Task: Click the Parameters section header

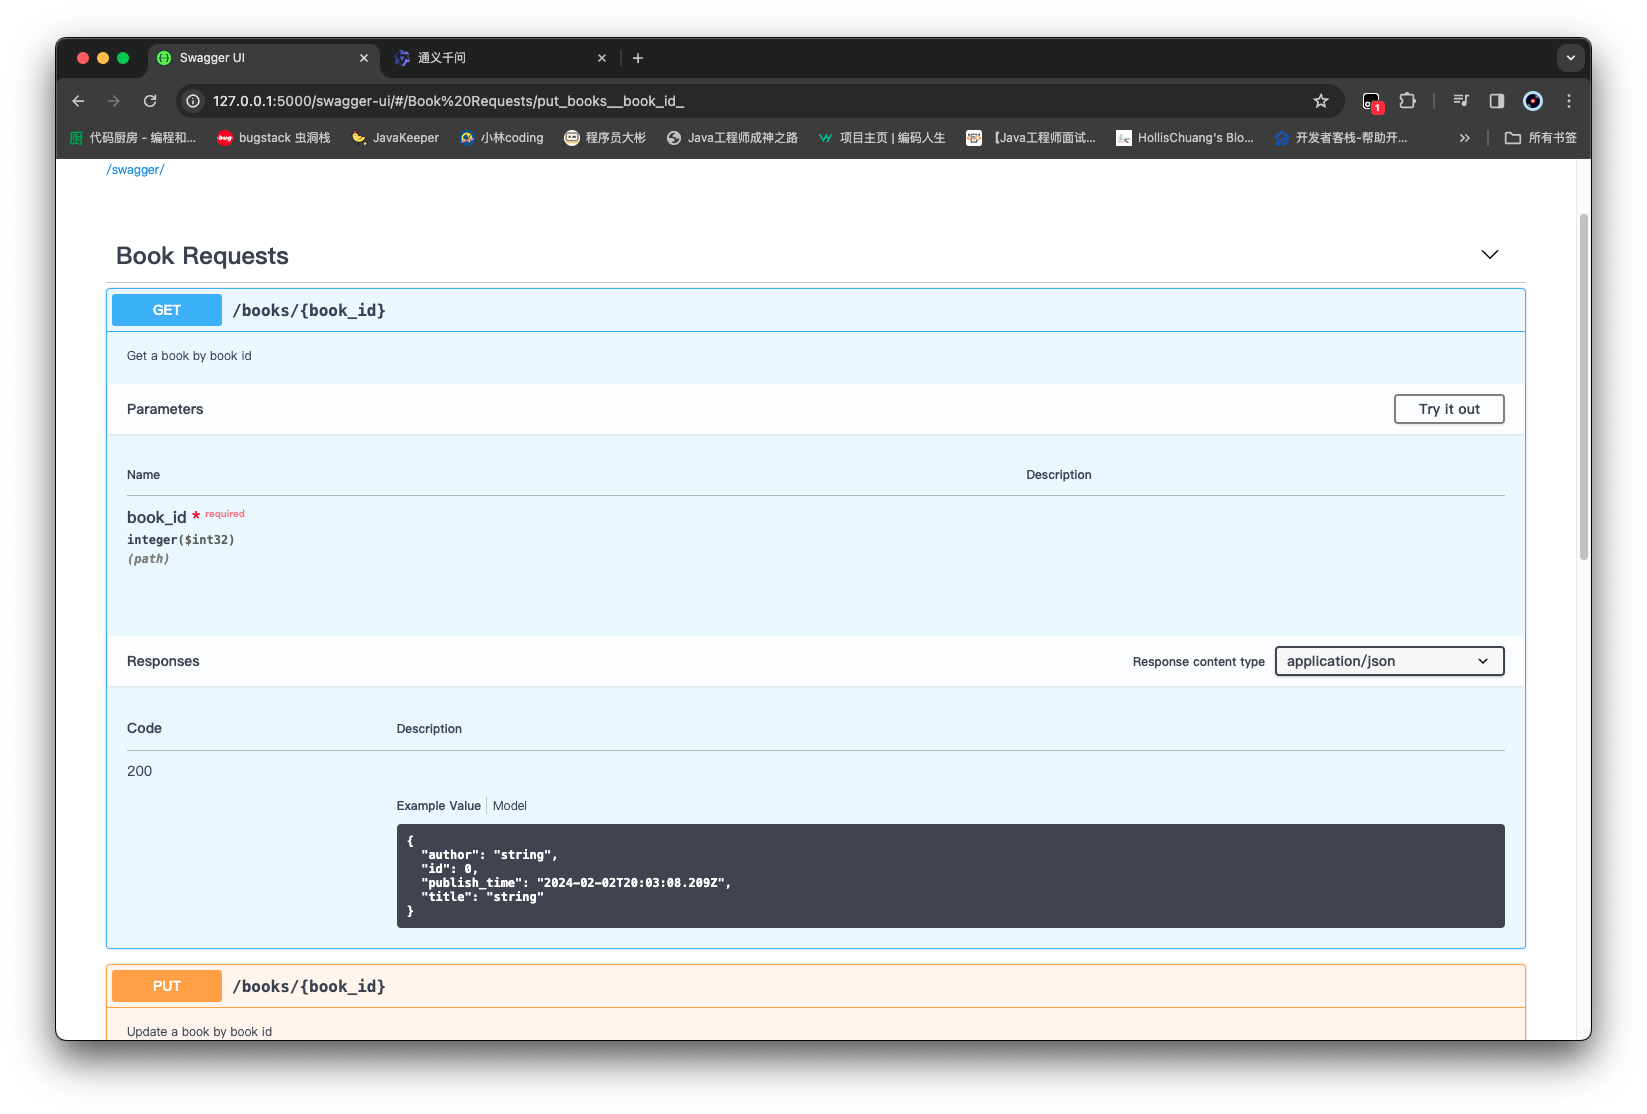Action: pos(165,409)
